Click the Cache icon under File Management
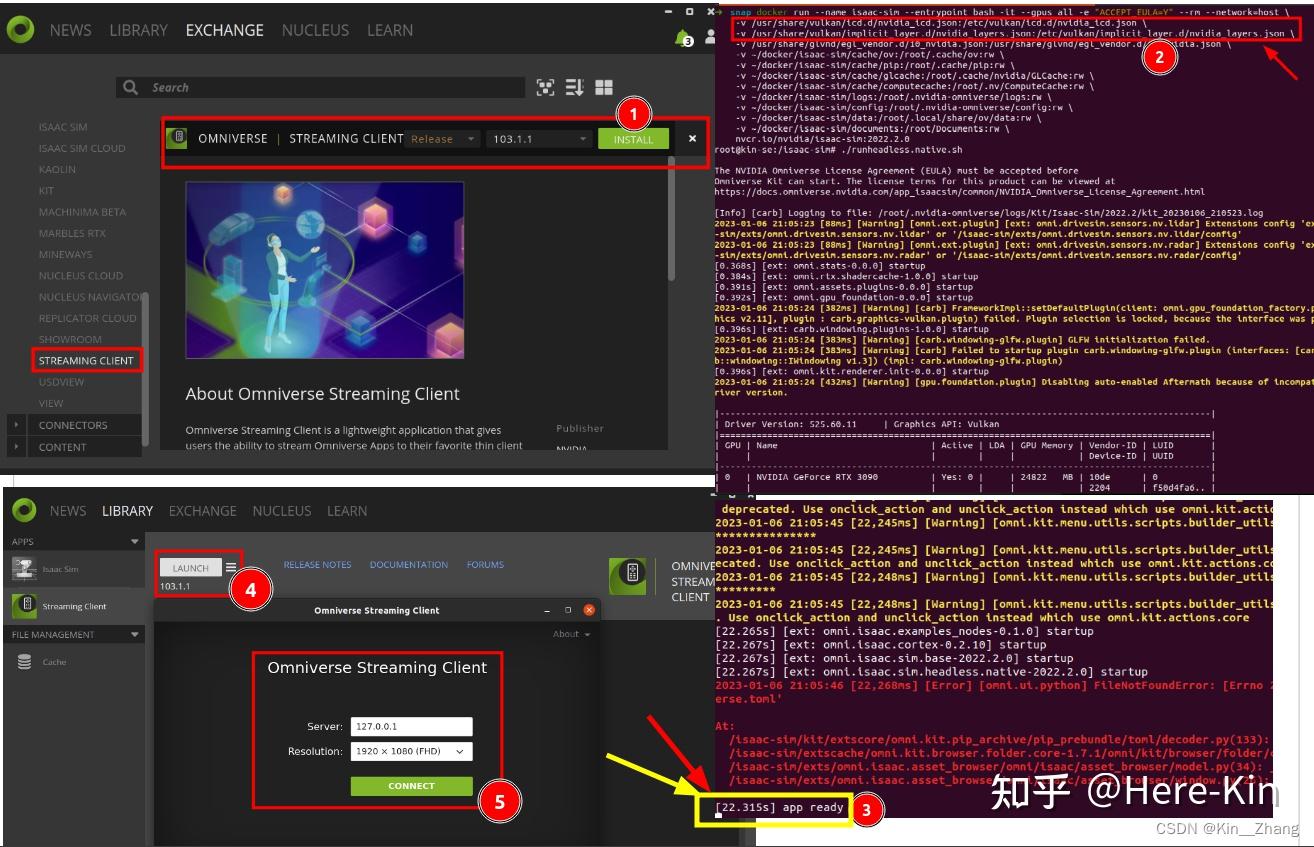The image size is (1314, 847). click(25, 662)
